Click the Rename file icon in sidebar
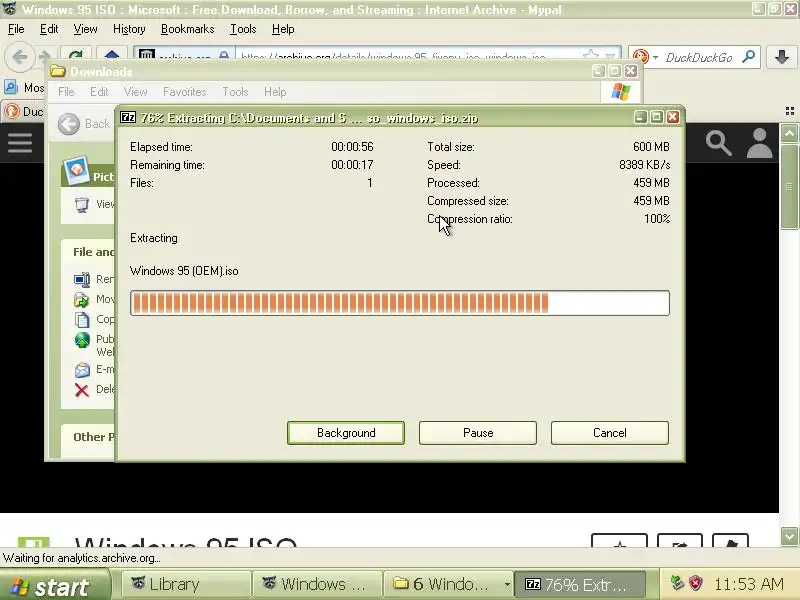This screenshot has width=800, height=600. tap(82, 280)
